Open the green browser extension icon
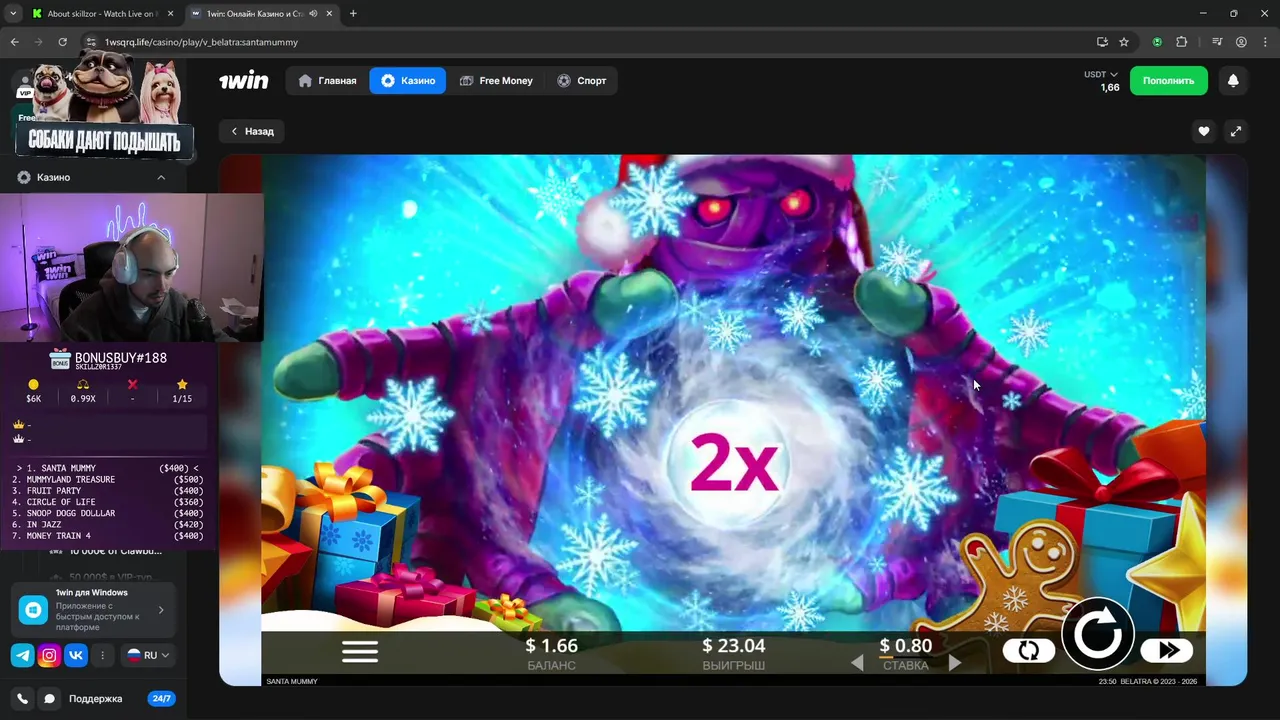1280x720 pixels. point(1157,42)
